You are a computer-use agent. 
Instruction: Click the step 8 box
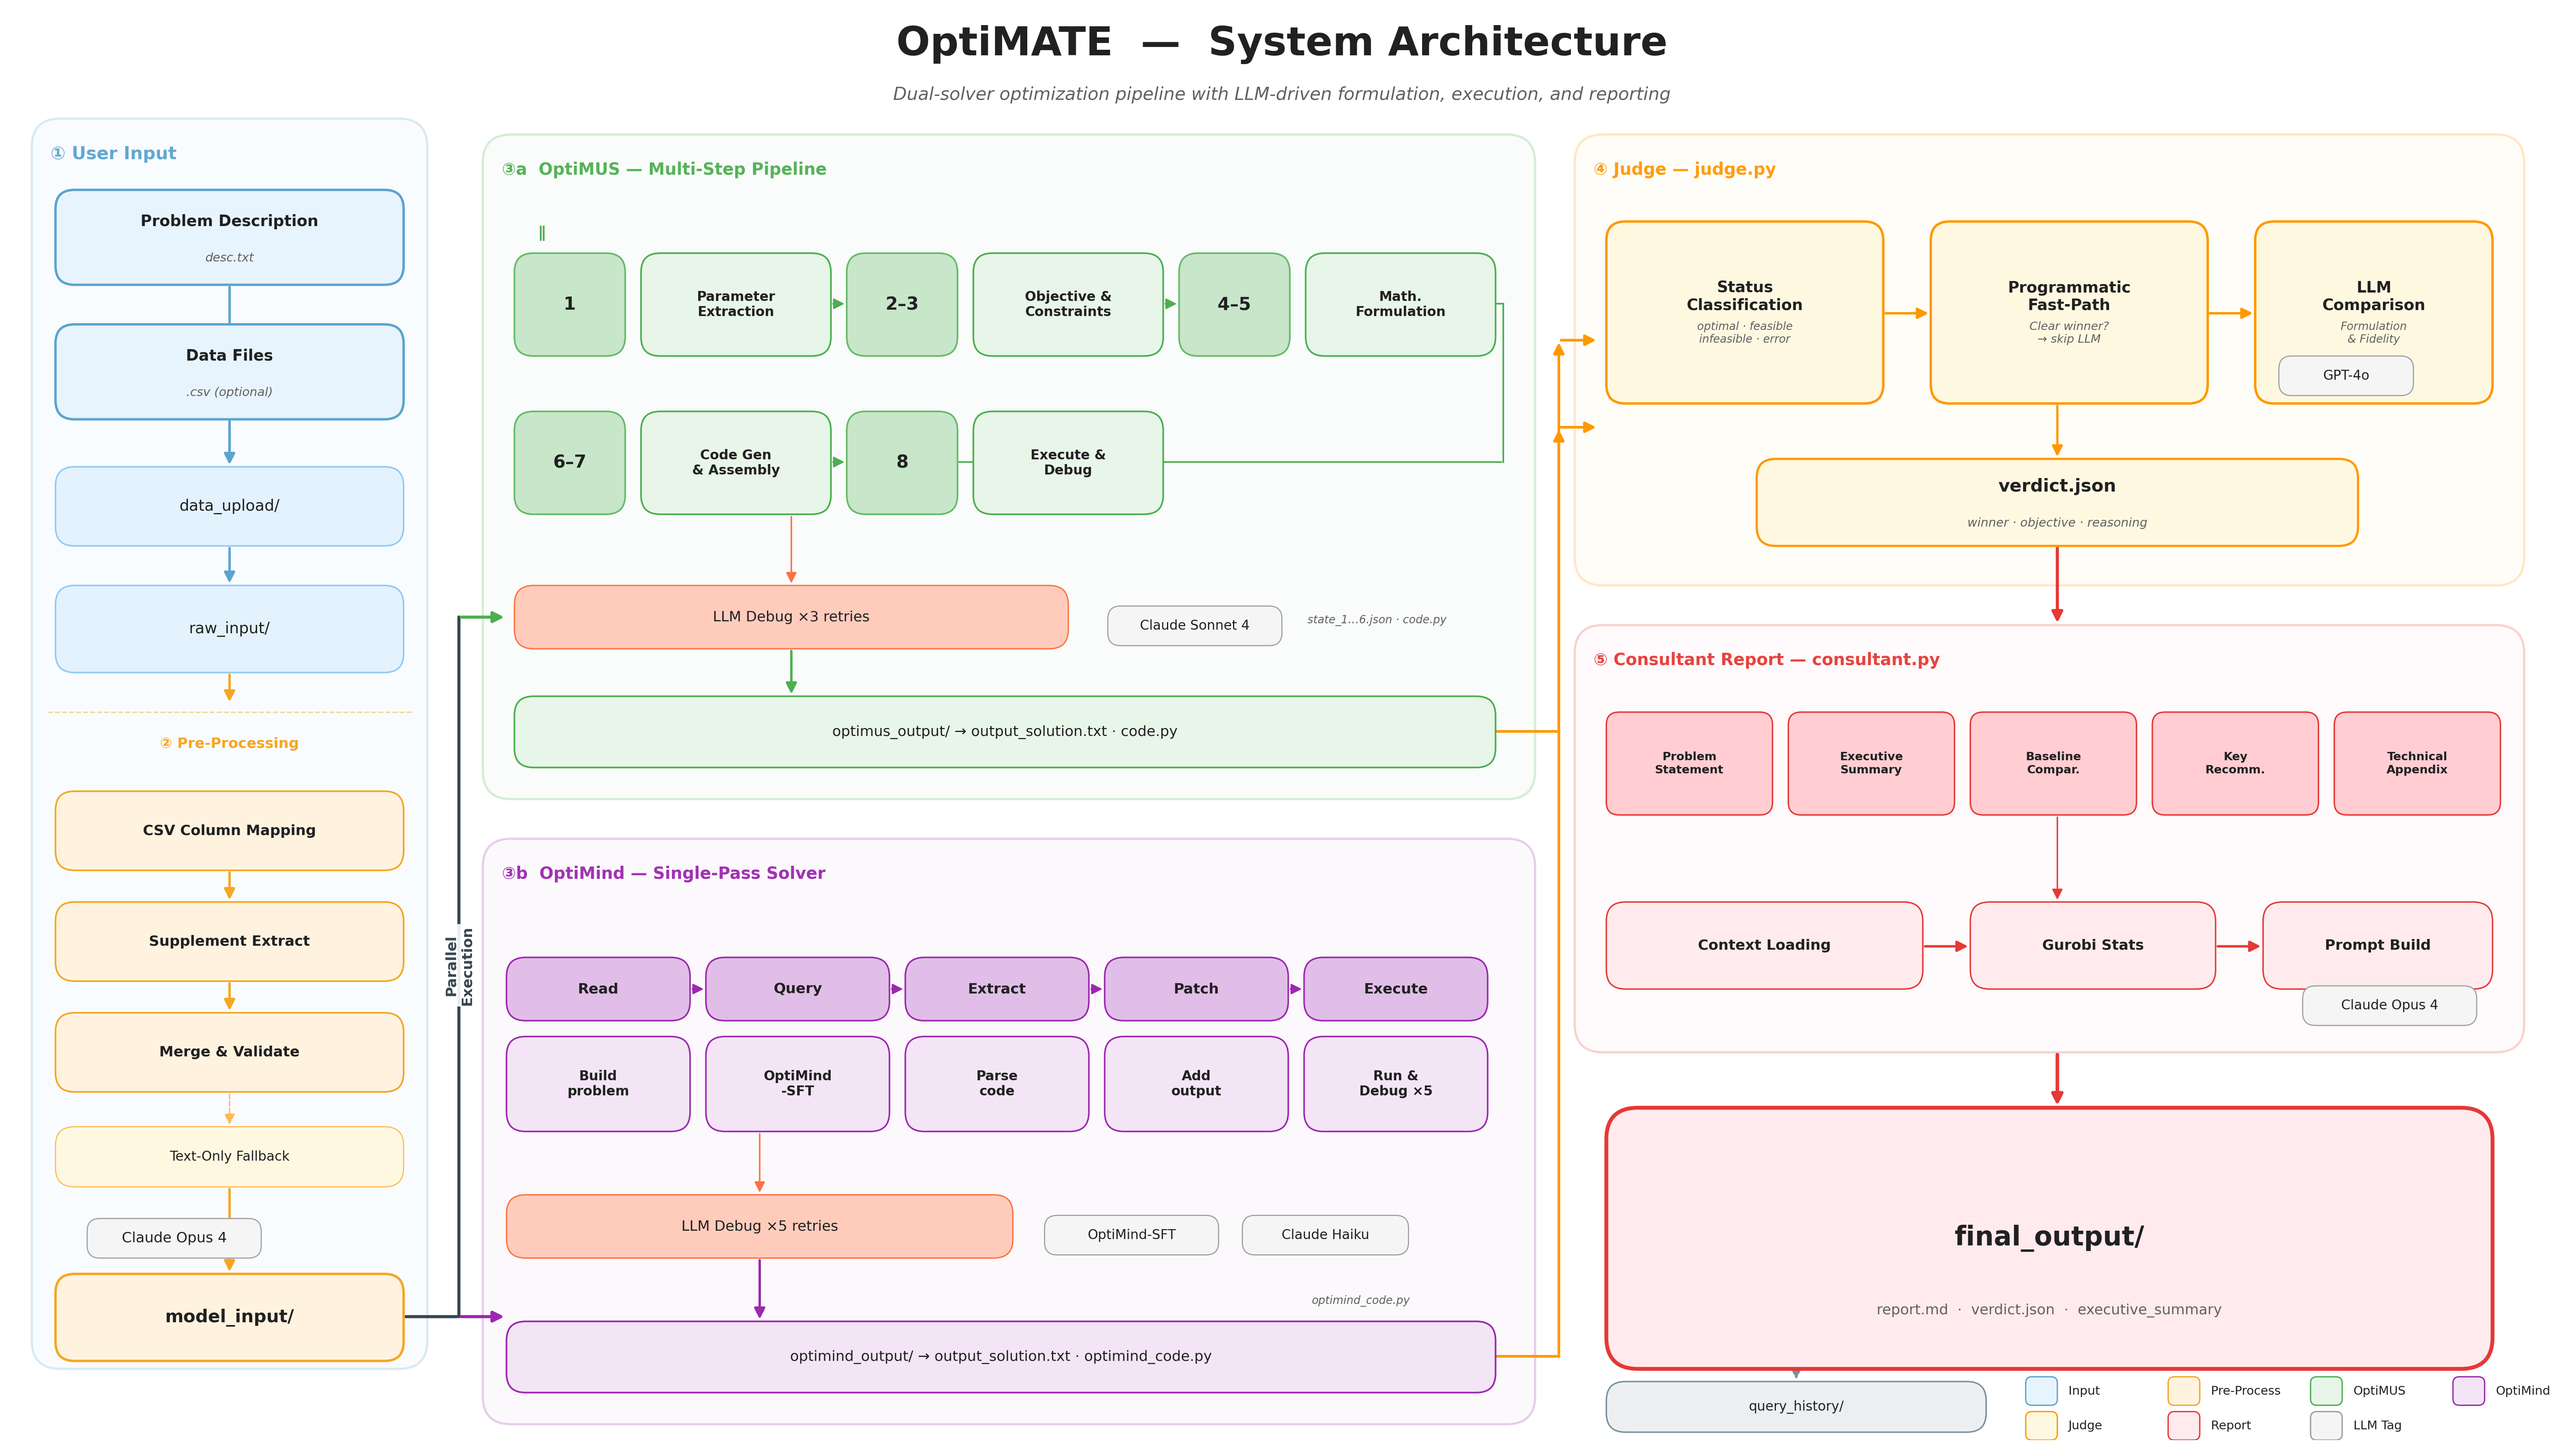point(902,463)
